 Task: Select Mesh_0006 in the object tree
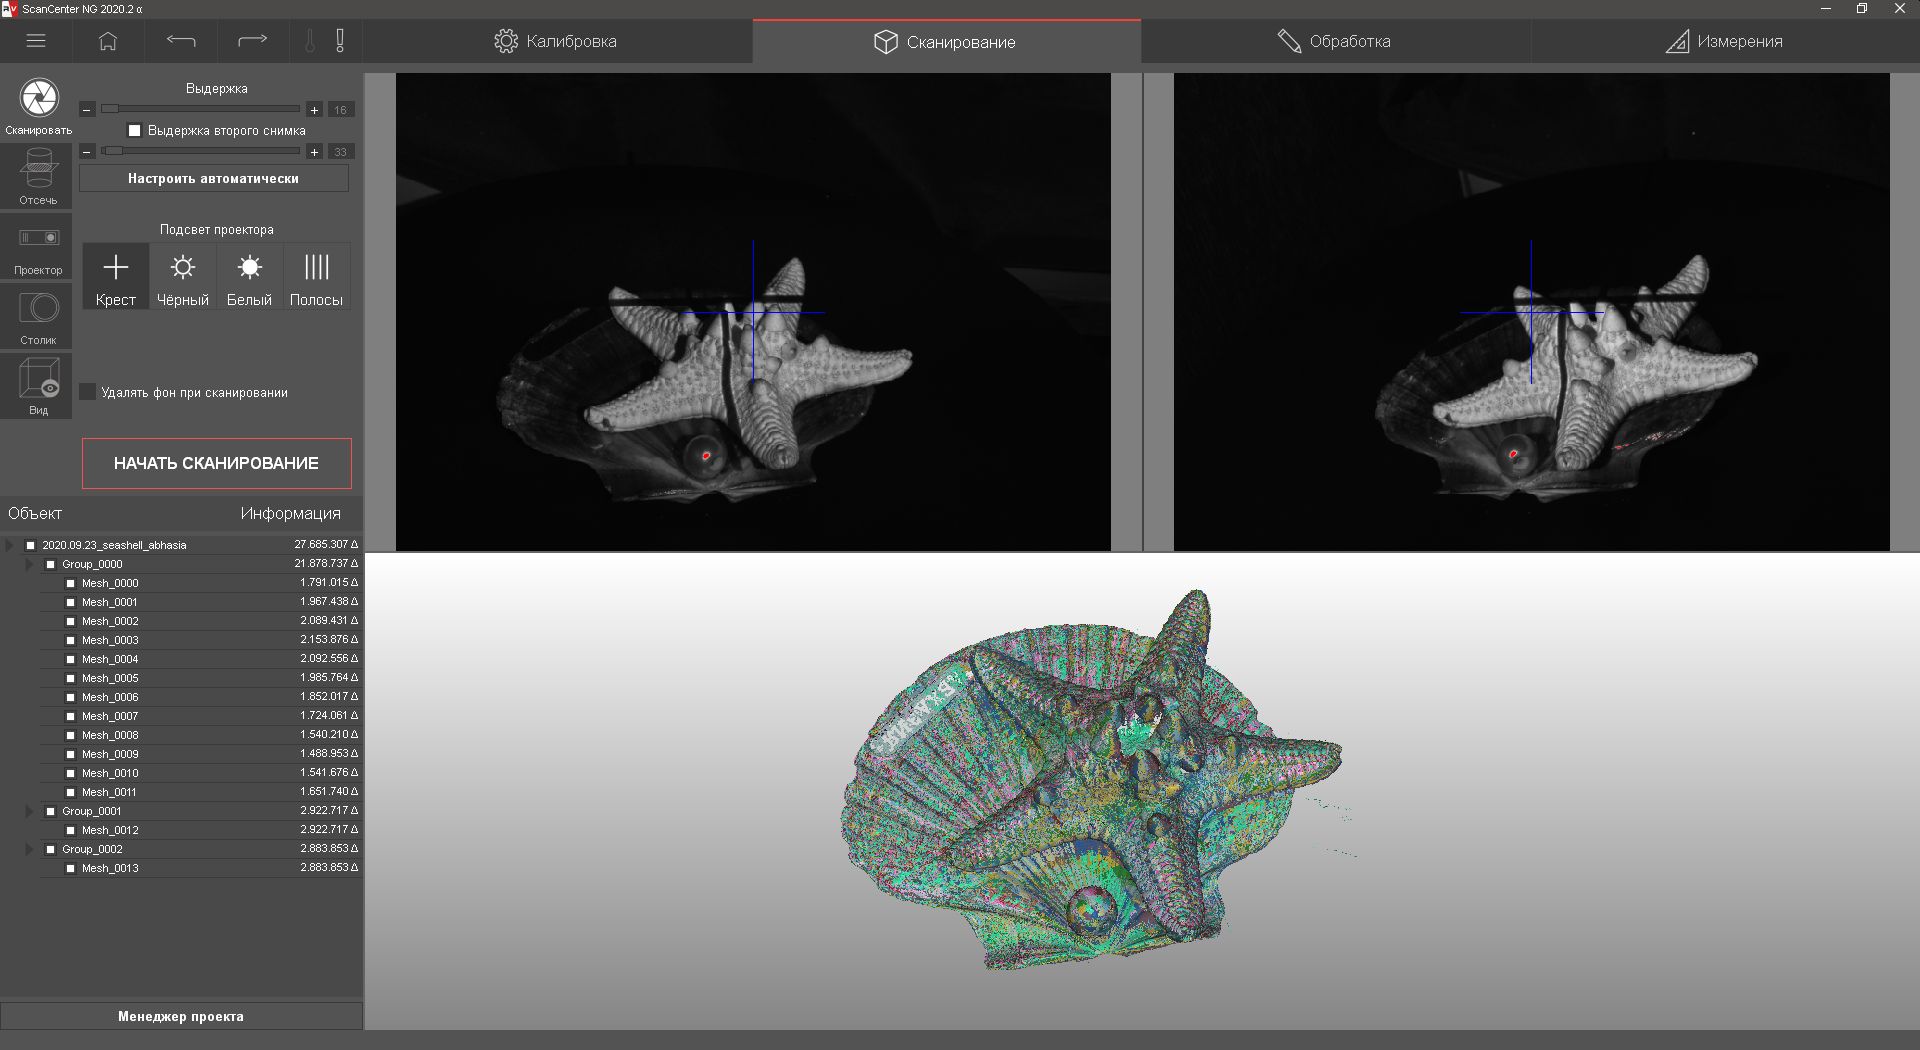110,697
